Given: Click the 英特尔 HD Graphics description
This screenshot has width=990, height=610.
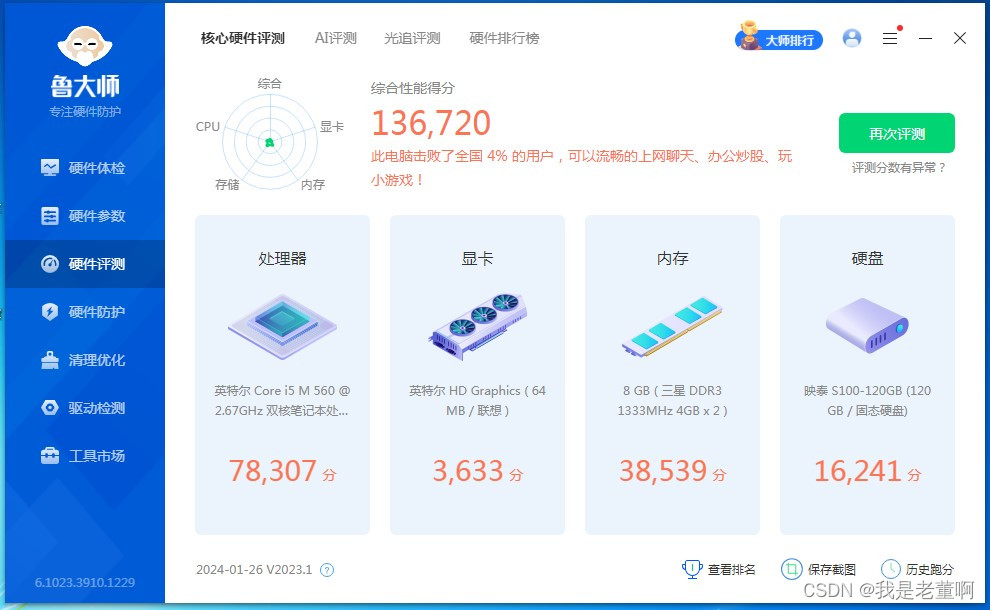Looking at the screenshot, I should tap(477, 401).
